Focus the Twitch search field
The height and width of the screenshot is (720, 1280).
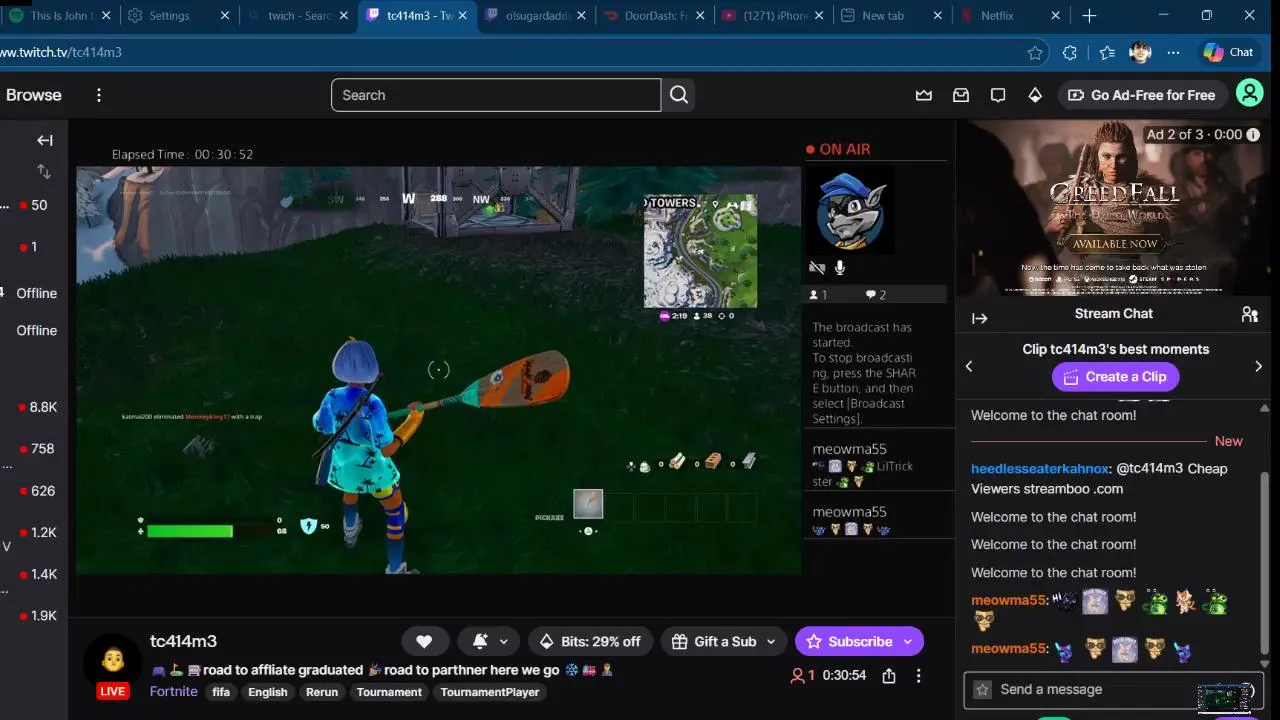coord(496,95)
